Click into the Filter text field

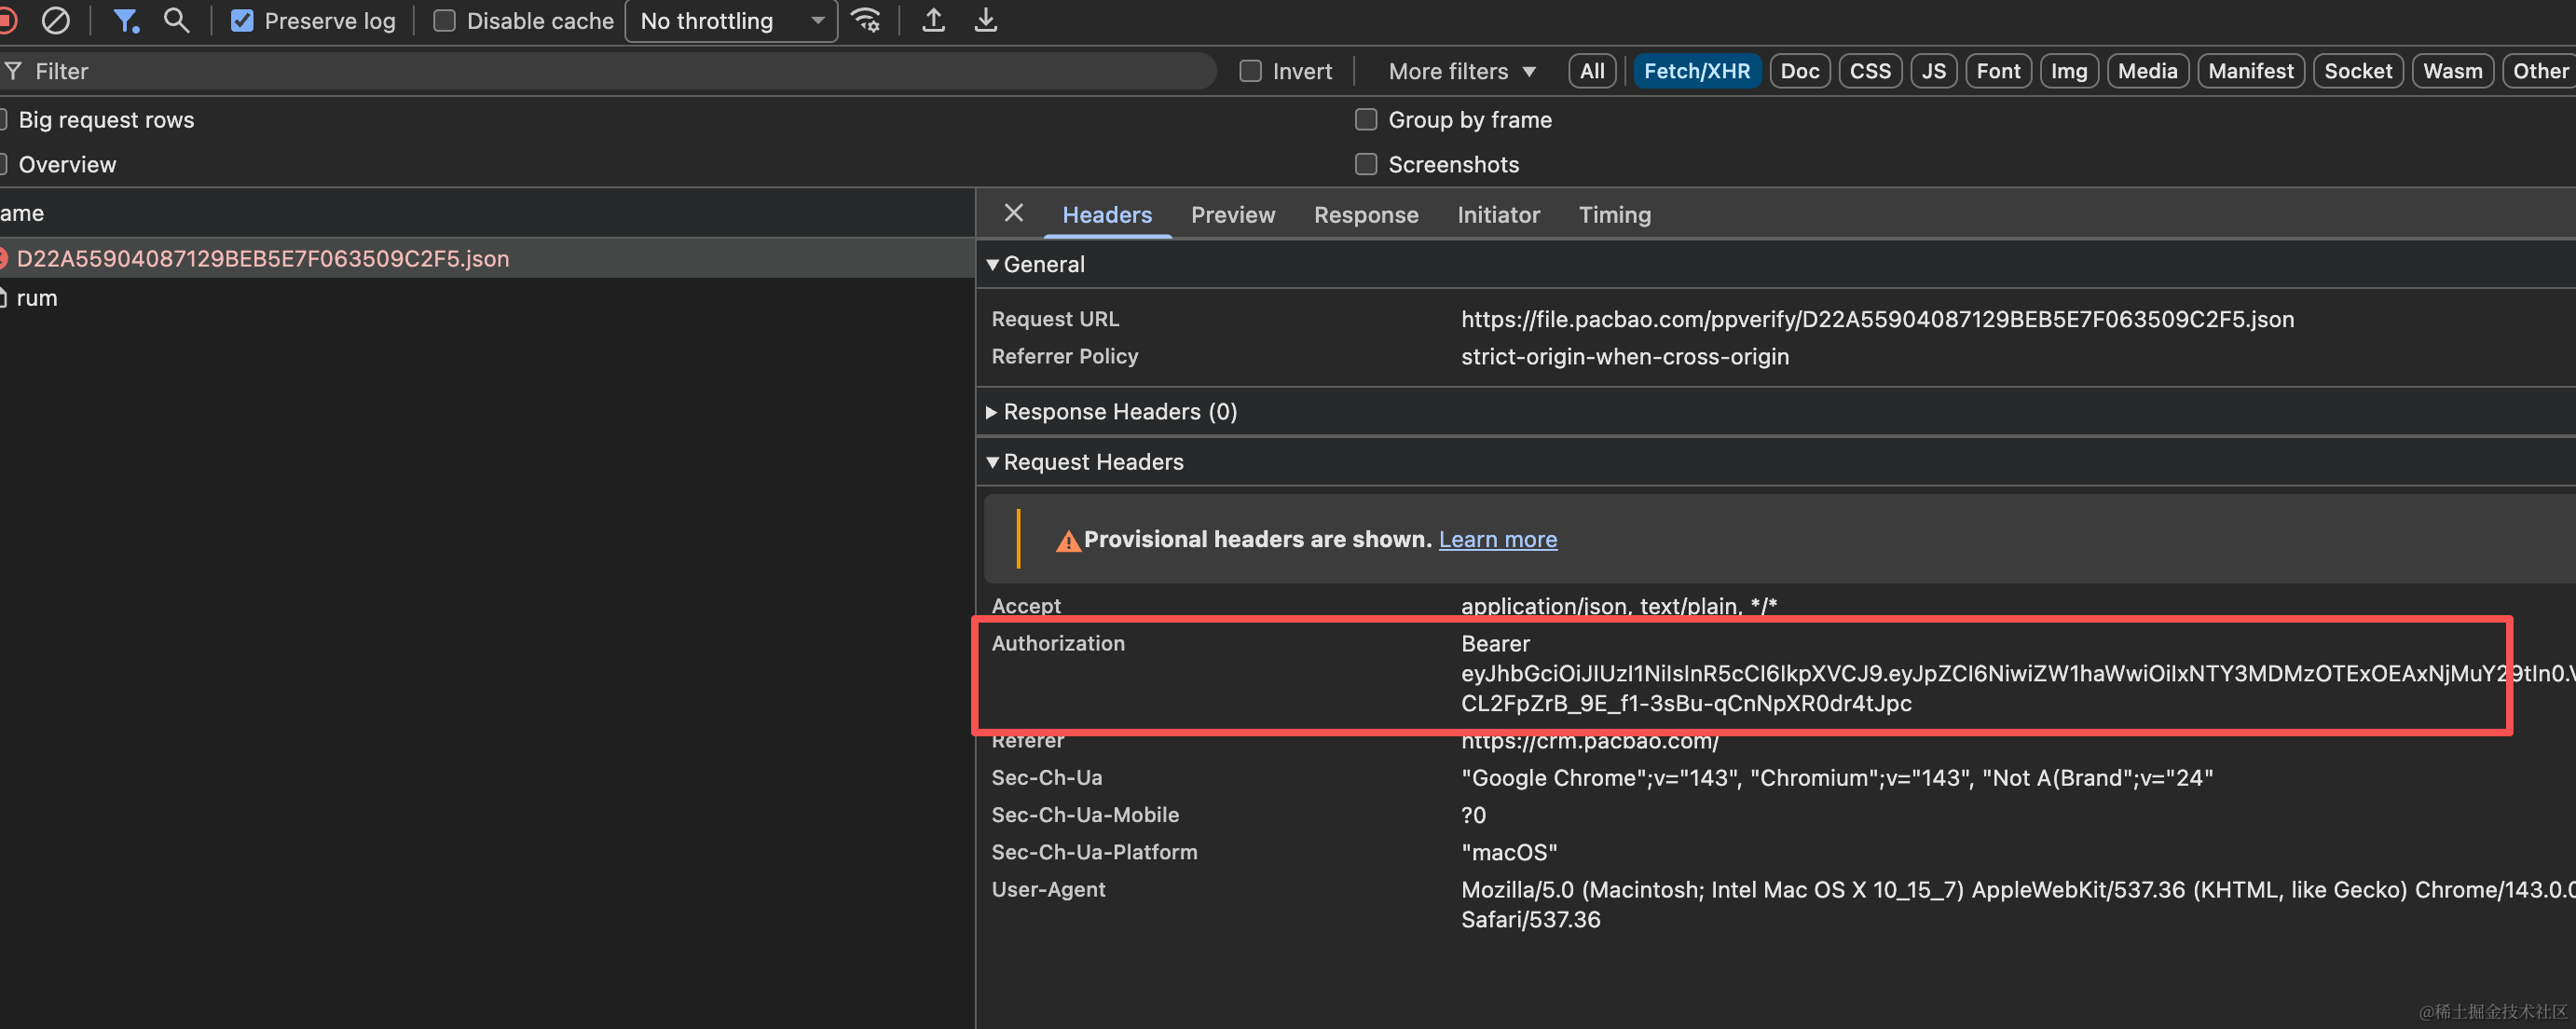pos(600,71)
